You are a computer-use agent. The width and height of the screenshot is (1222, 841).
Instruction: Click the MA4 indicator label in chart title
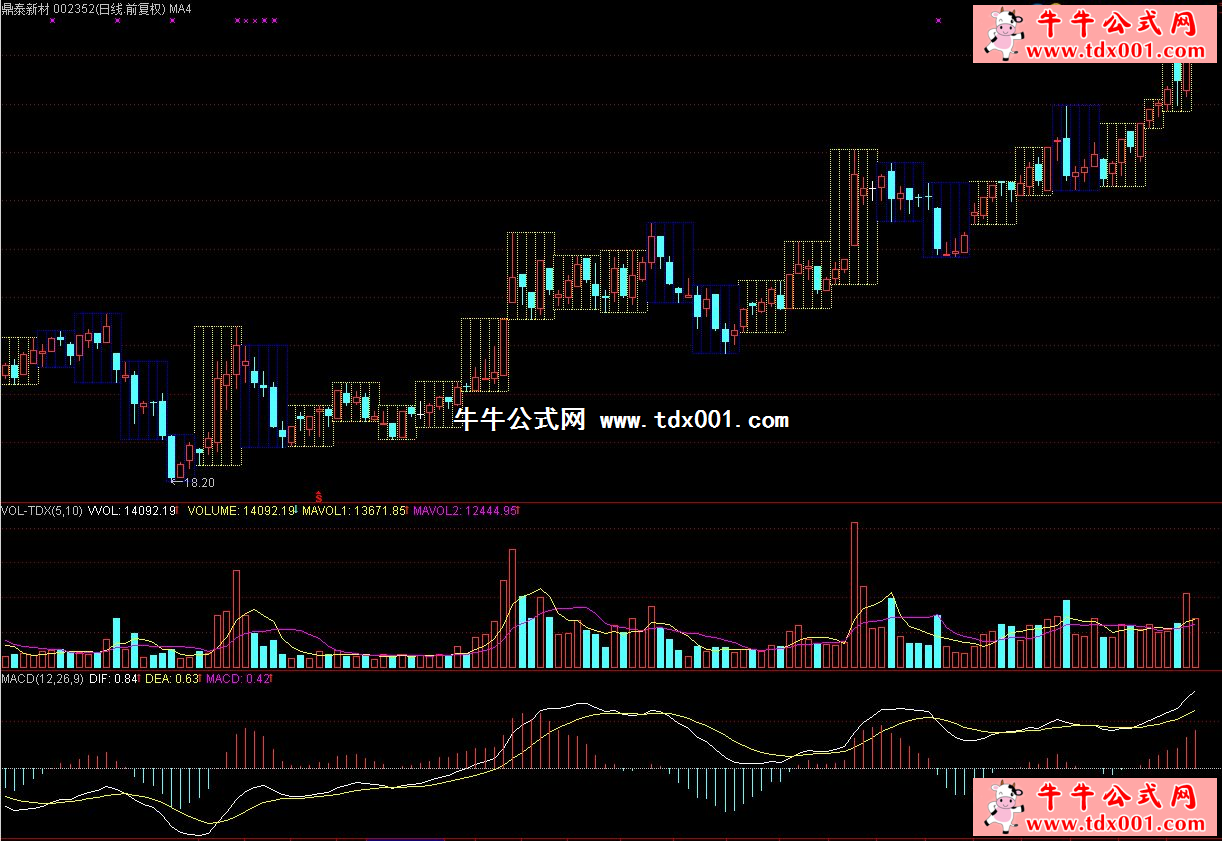point(181,8)
